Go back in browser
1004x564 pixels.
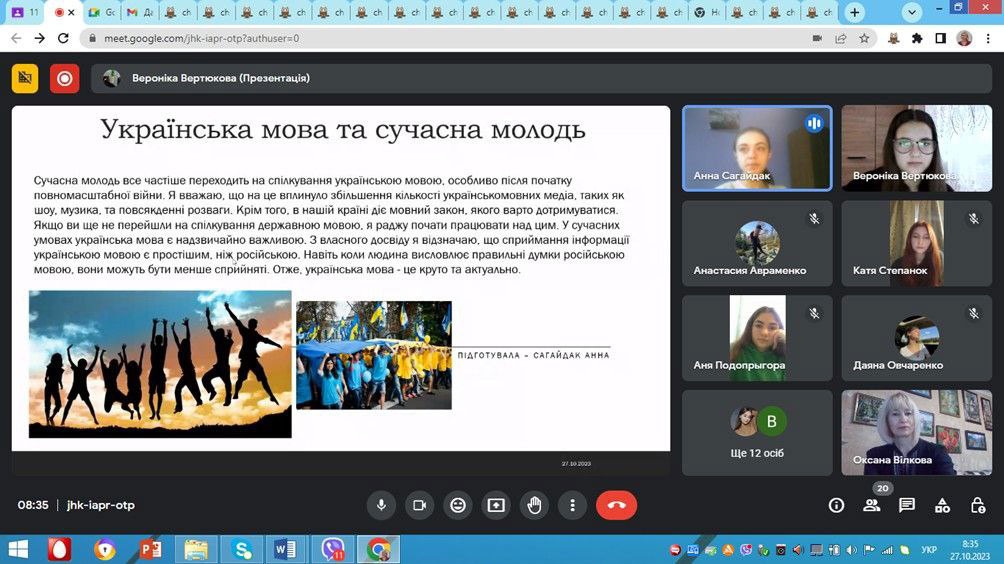tap(16, 38)
